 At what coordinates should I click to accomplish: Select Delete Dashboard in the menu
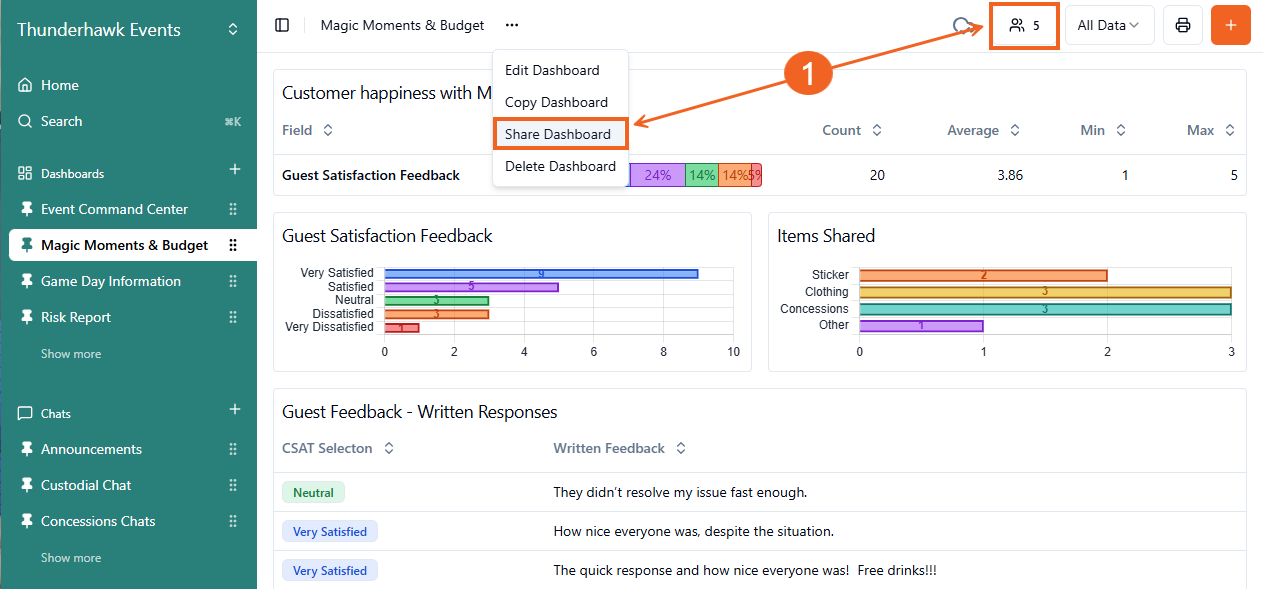(x=560, y=166)
